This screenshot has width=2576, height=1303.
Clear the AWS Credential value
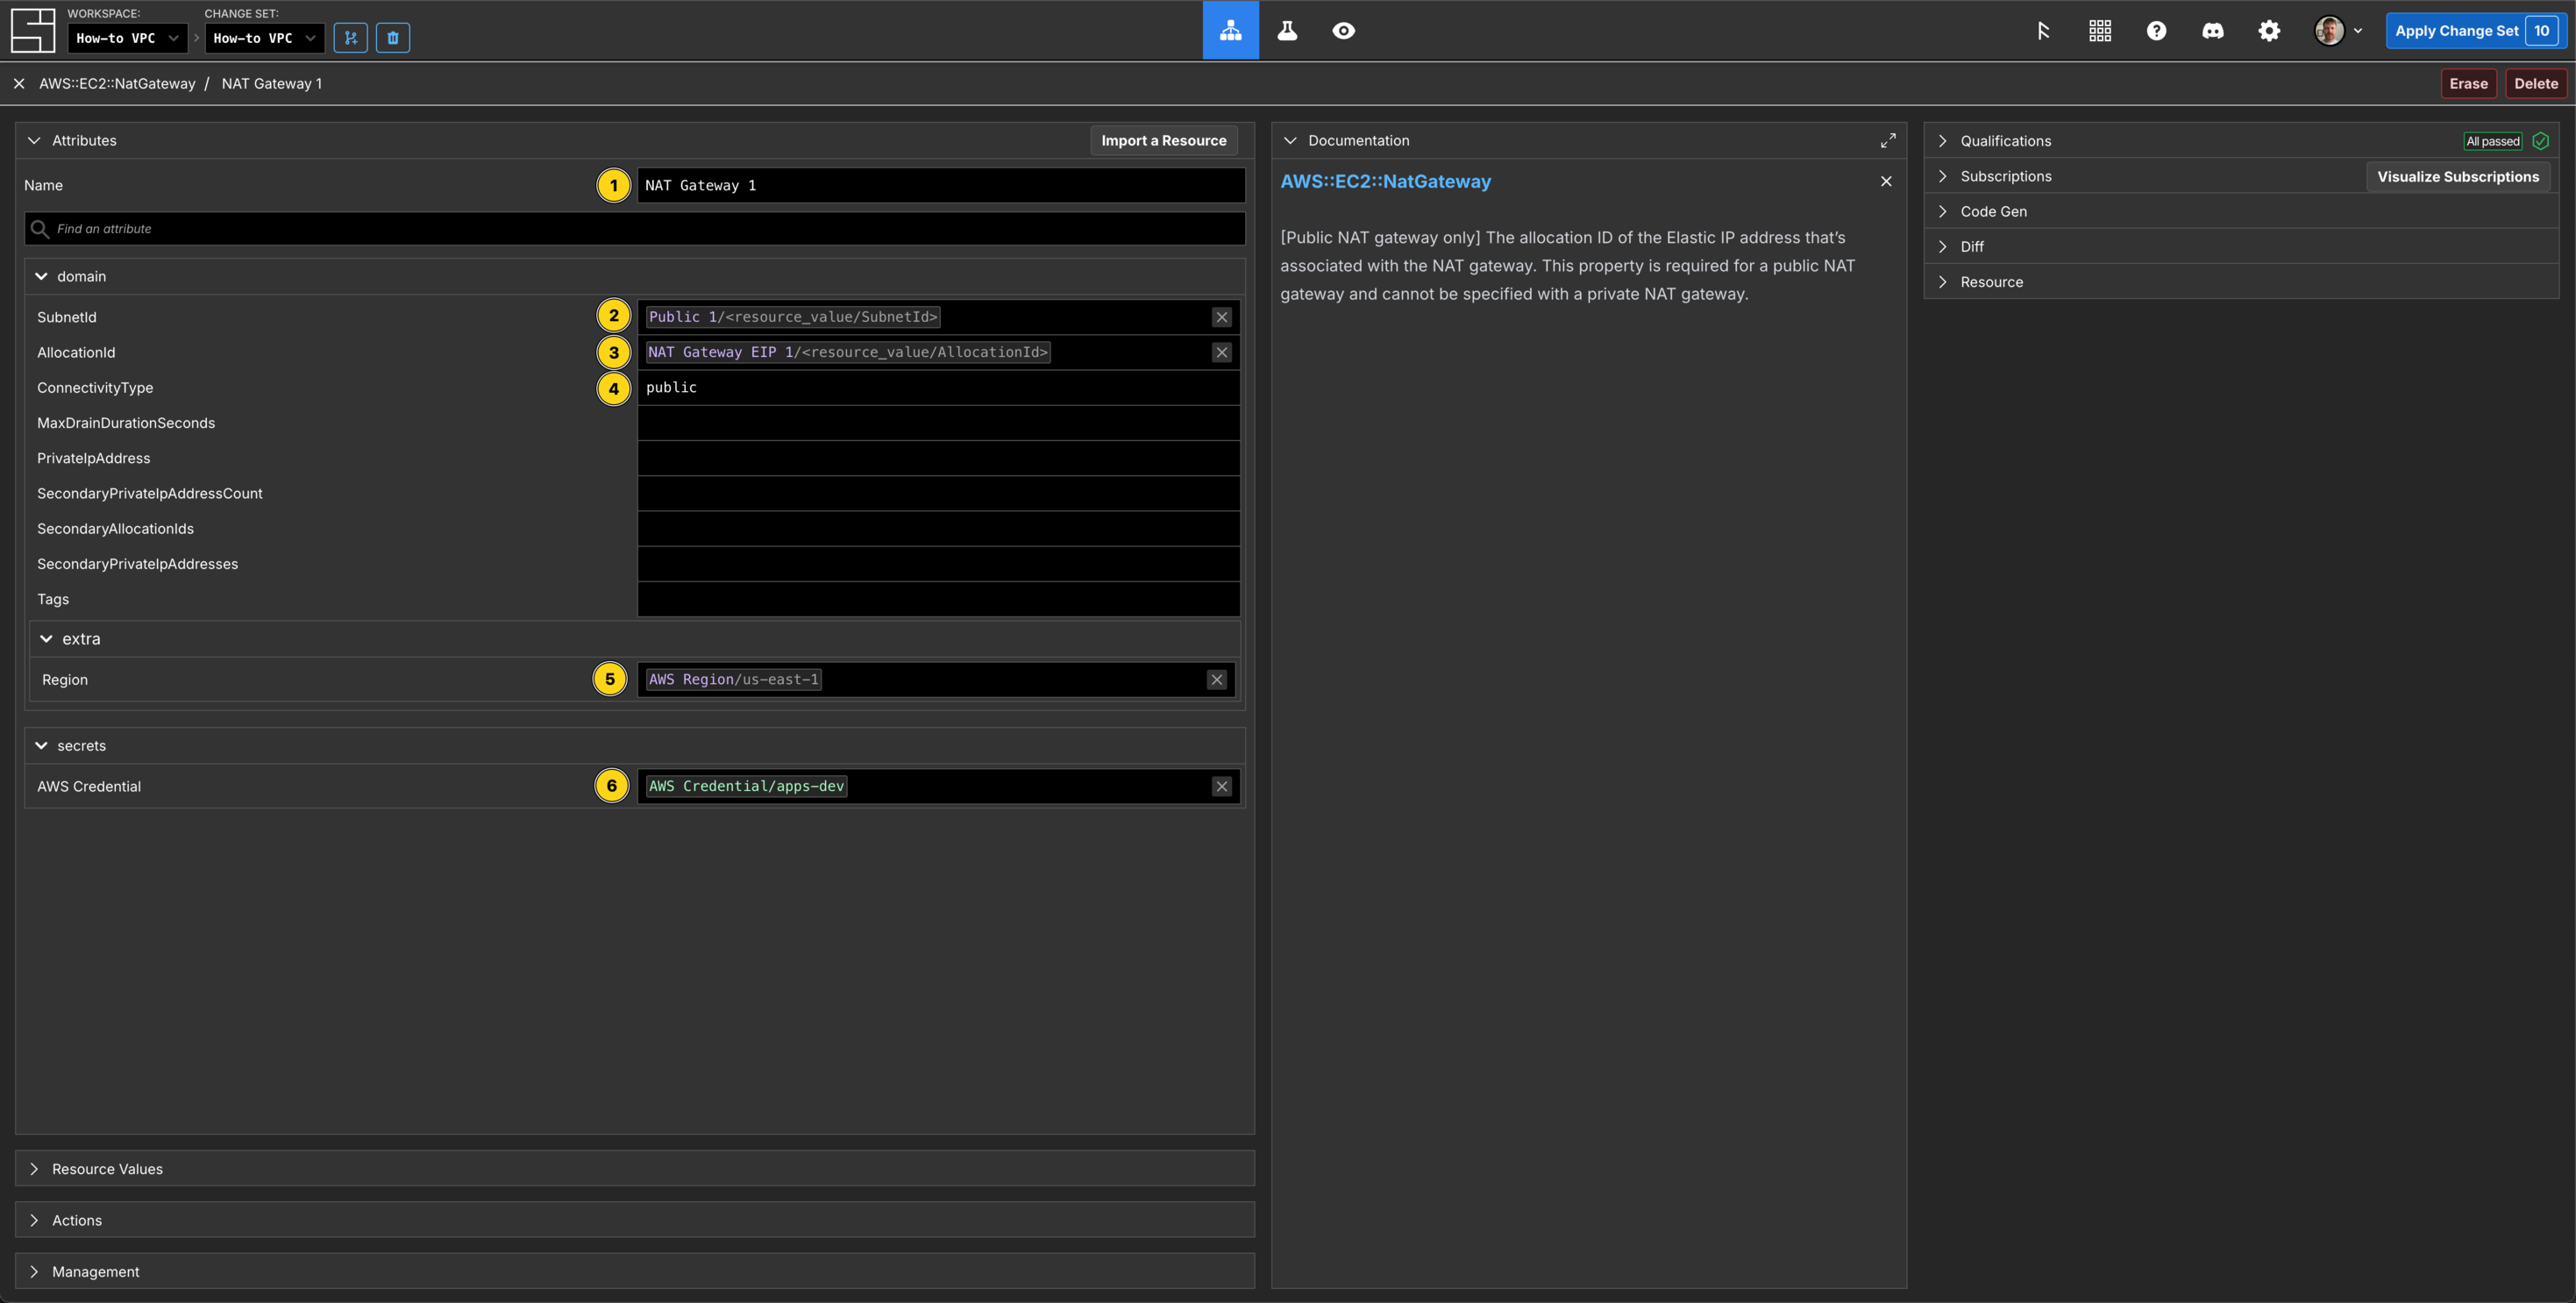coord(1221,786)
